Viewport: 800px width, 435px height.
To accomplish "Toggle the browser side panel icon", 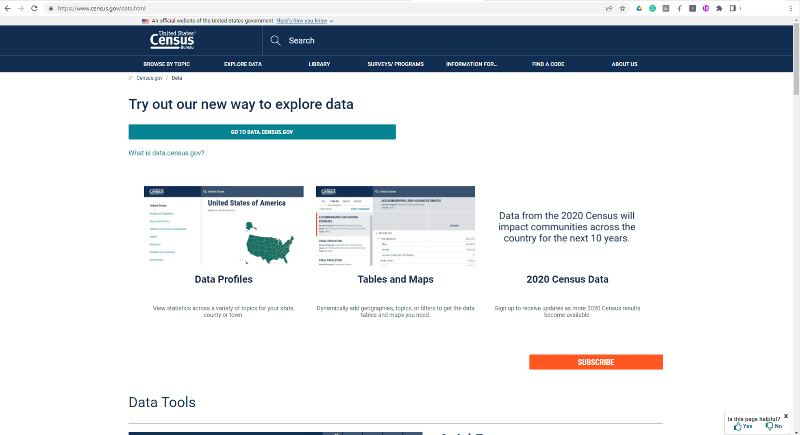I will pos(733,8).
